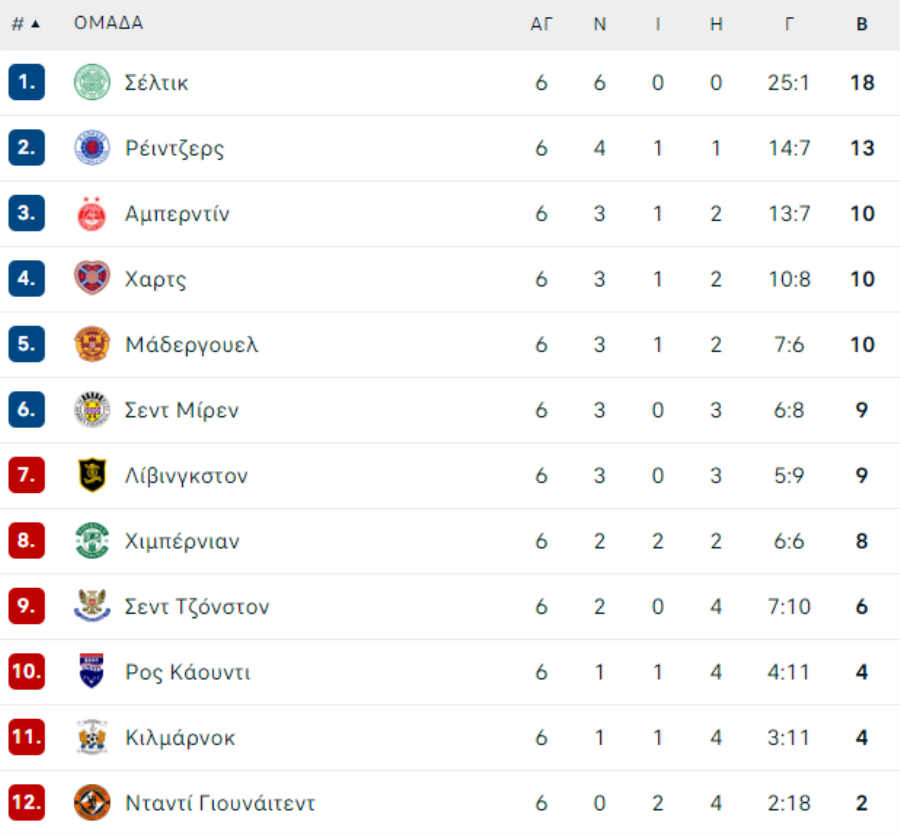The height and width of the screenshot is (834, 900).
Task: Open the St Johnstone crest icon
Action: coord(92,606)
